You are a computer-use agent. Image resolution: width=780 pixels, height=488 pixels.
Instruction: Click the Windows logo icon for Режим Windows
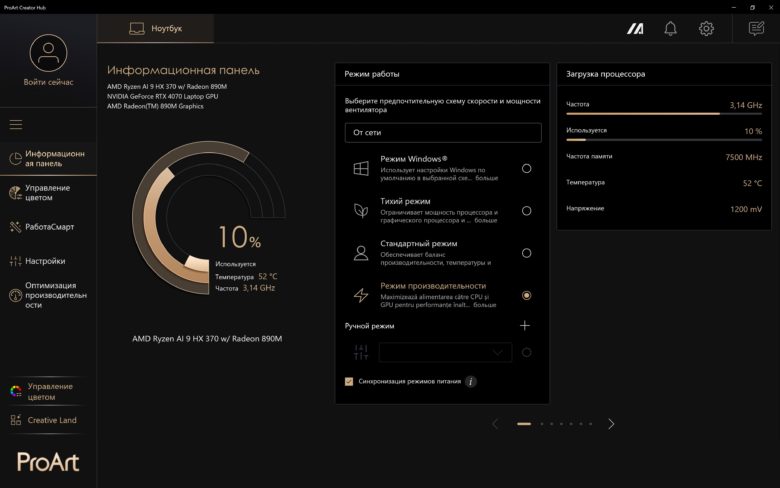point(361,169)
